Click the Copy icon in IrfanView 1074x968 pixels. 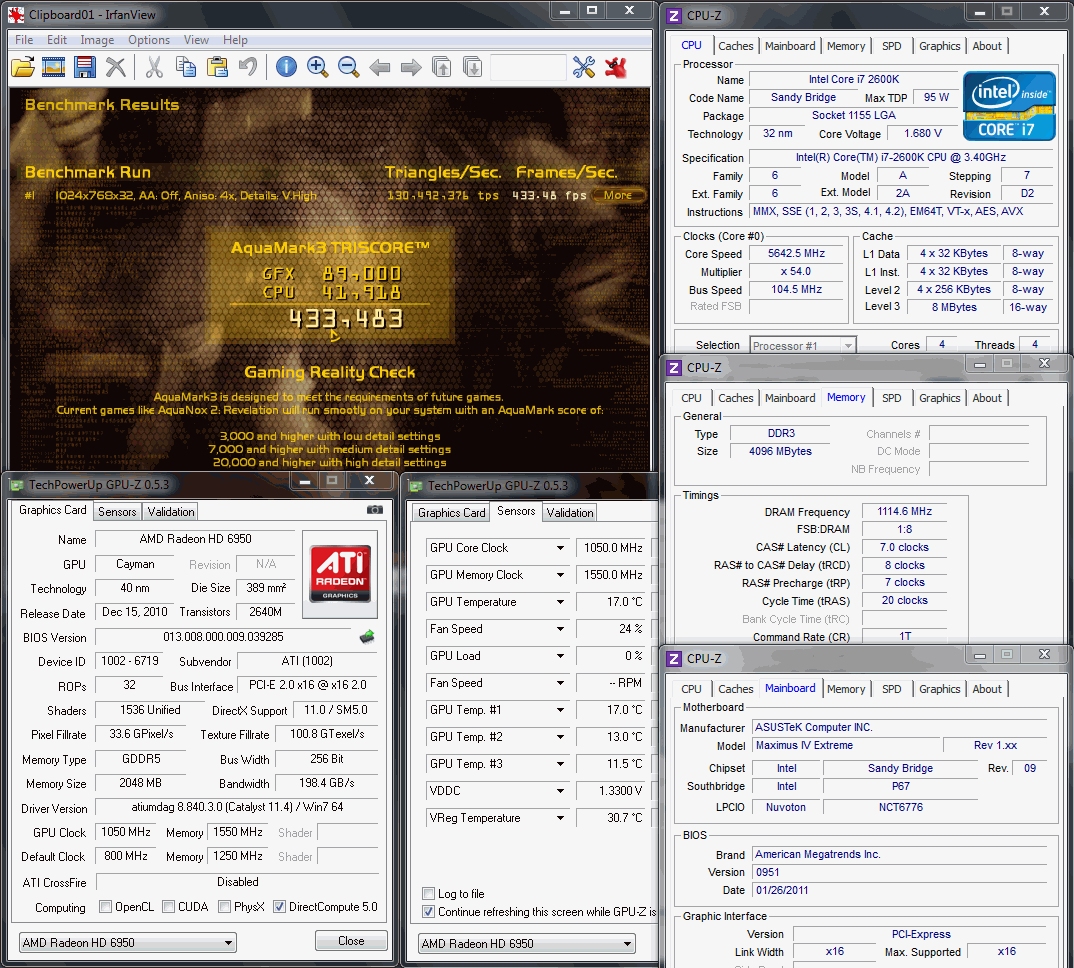[186, 67]
